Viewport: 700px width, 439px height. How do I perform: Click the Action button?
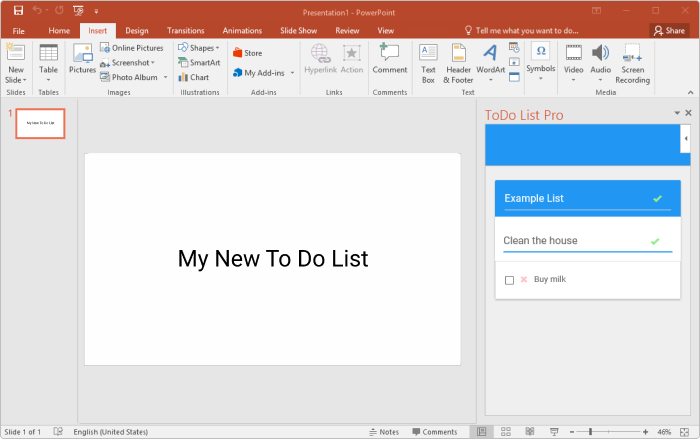click(x=352, y=59)
